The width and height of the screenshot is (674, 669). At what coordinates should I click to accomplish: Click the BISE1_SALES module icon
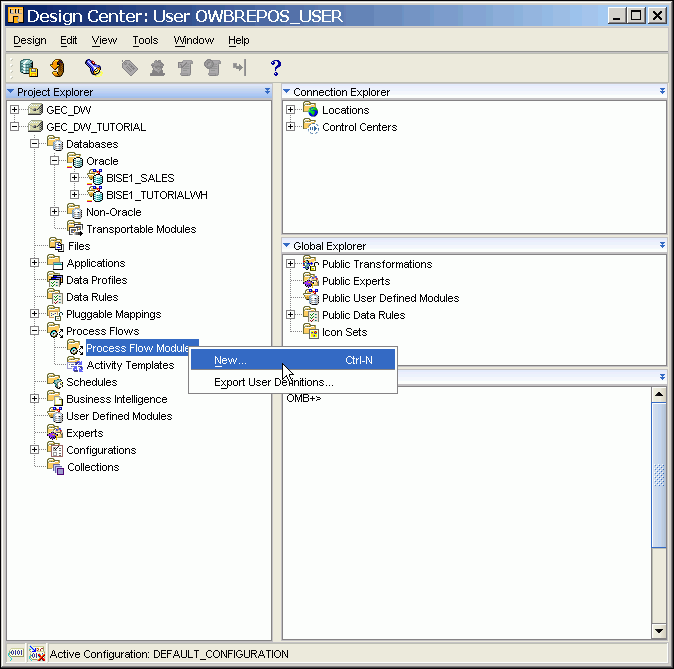coord(95,178)
